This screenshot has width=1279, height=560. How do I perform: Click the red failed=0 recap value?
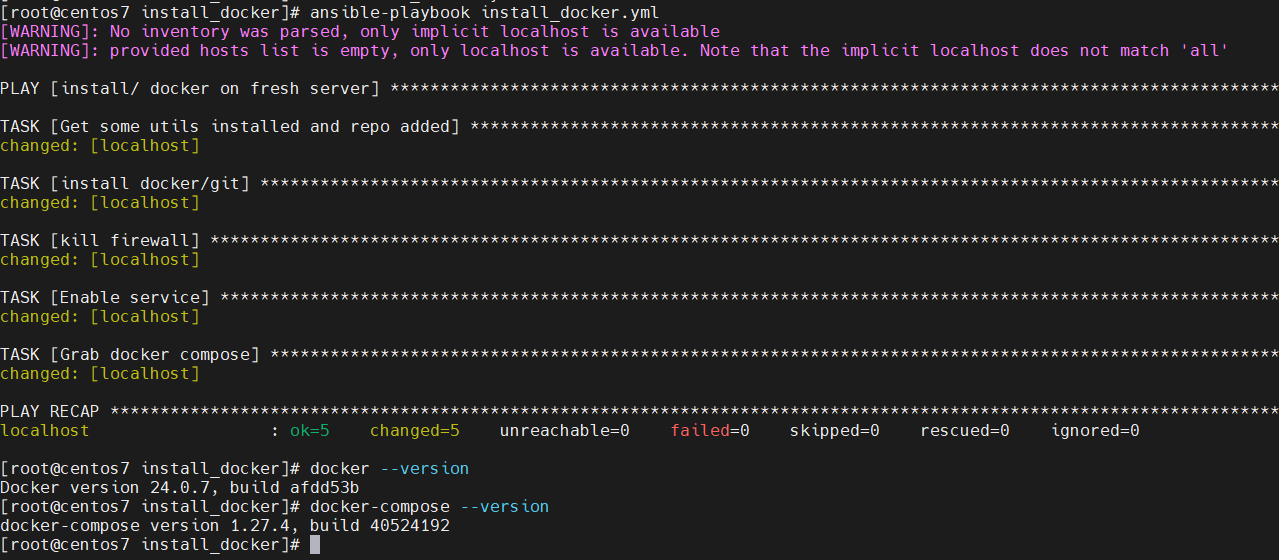(x=710, y=430)
